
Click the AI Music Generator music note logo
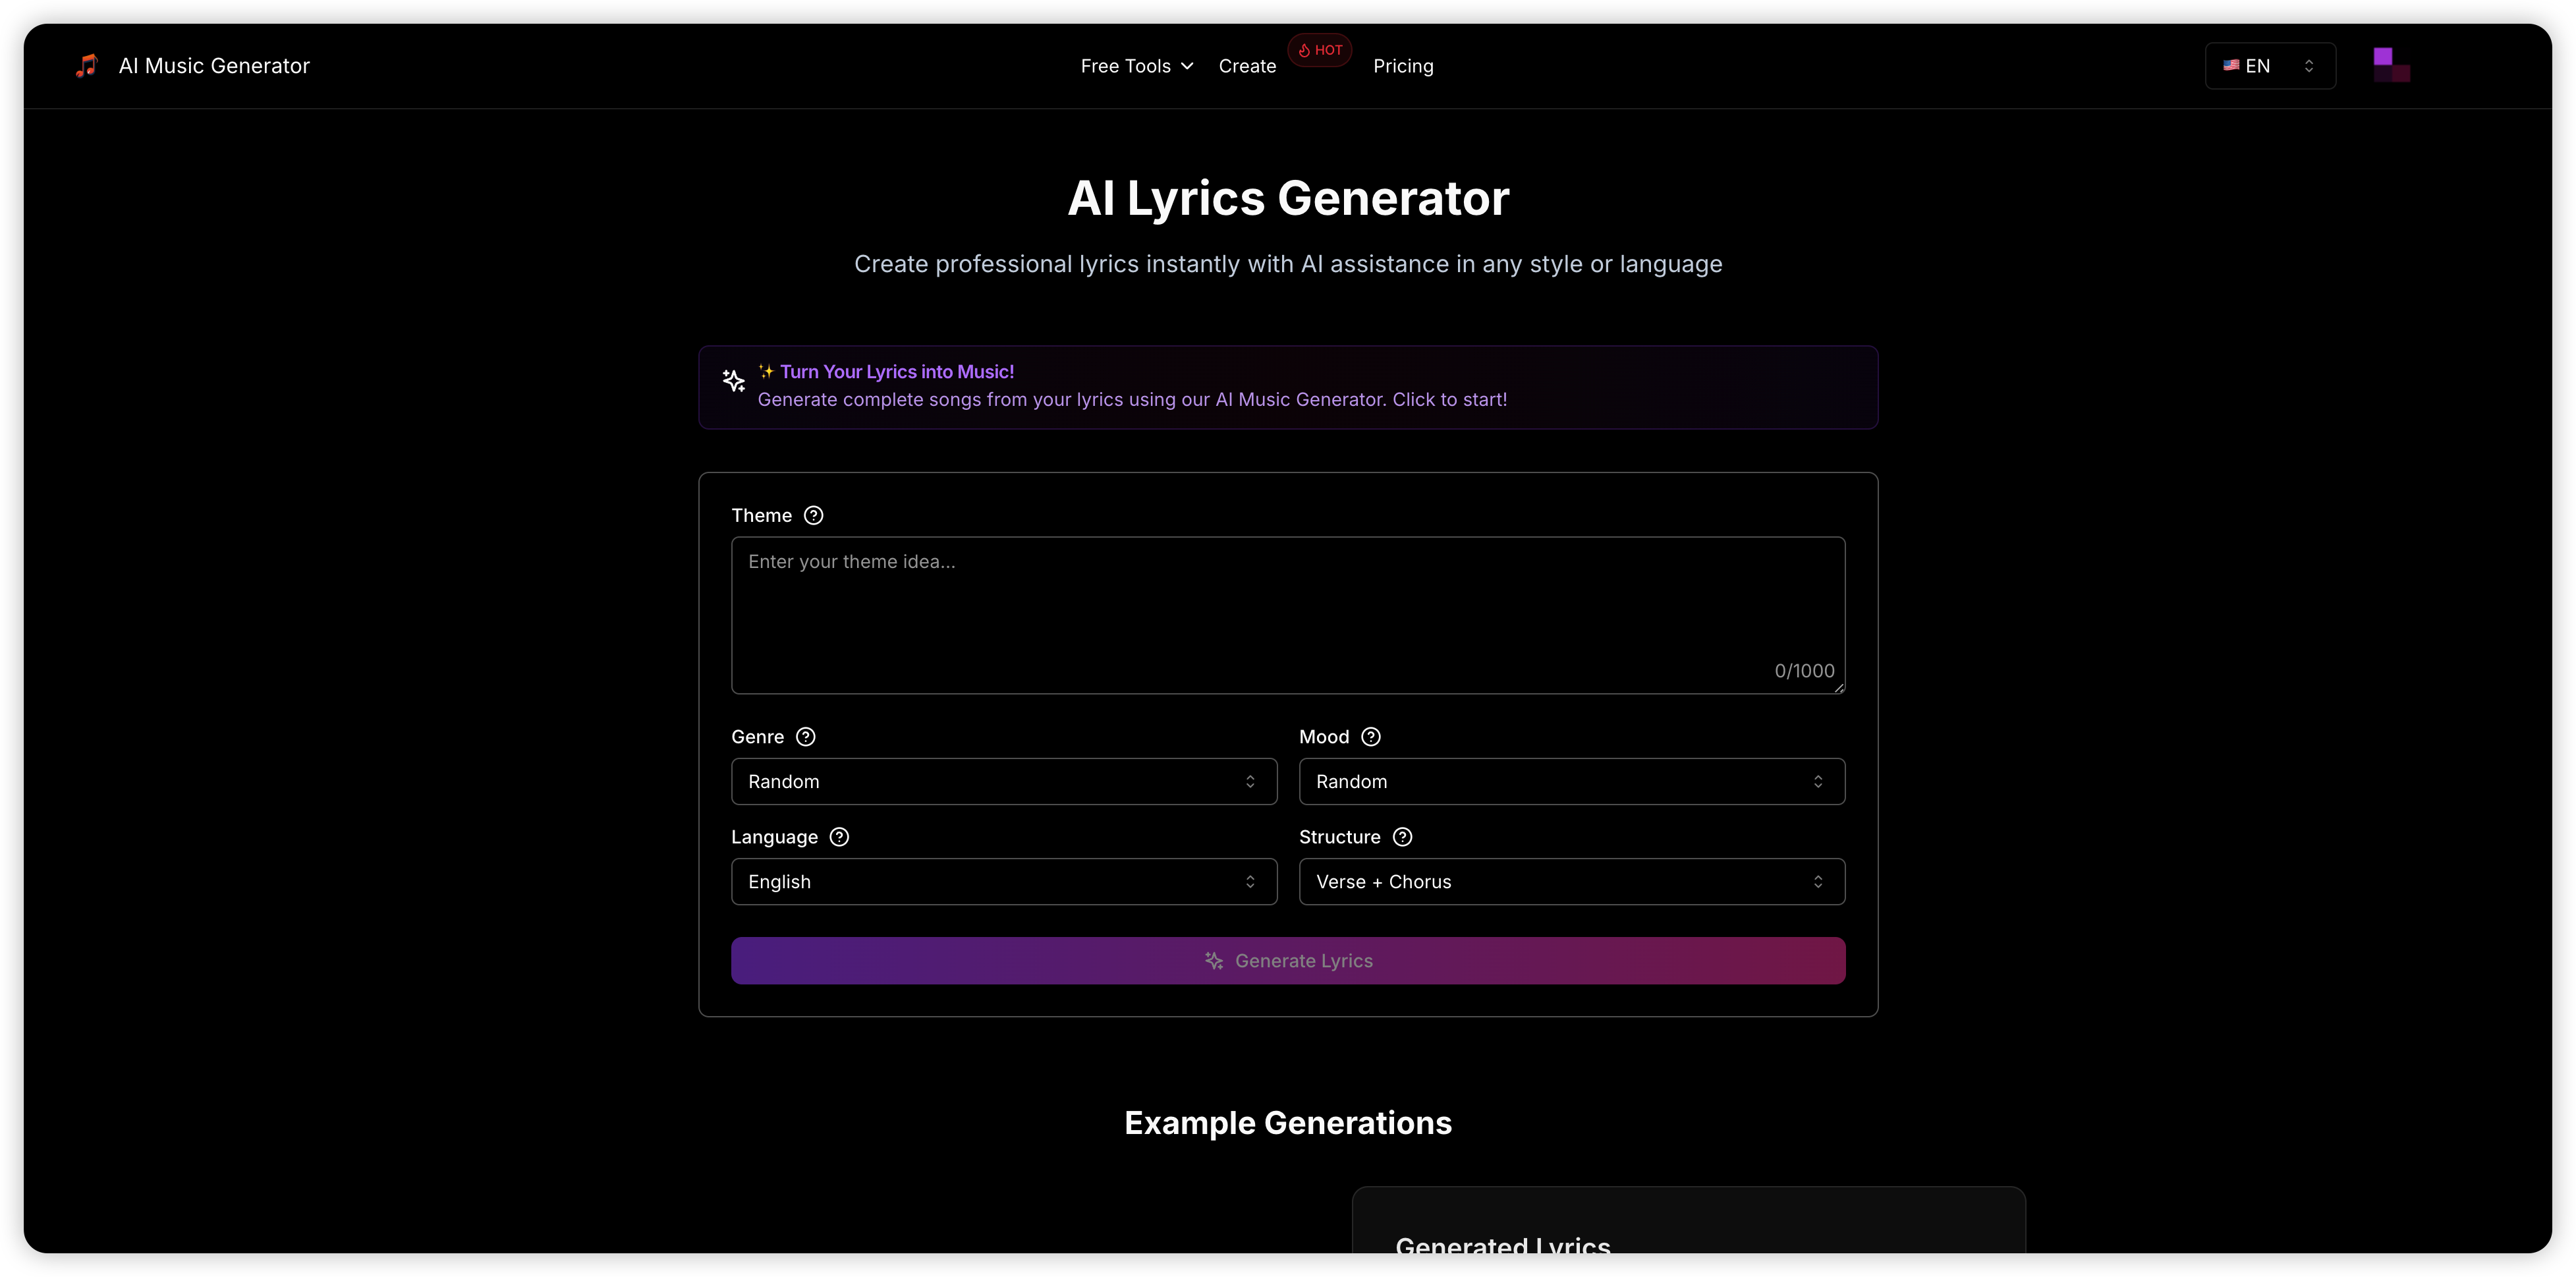[x=86, y=65]
